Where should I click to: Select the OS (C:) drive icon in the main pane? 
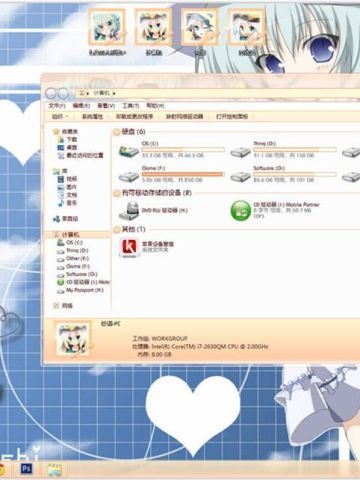point(129,152)
